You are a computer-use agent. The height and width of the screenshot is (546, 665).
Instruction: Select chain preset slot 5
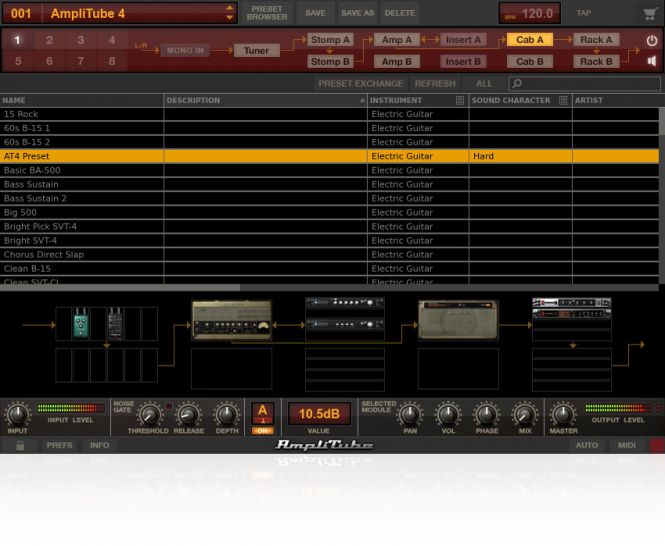[18, 62]
